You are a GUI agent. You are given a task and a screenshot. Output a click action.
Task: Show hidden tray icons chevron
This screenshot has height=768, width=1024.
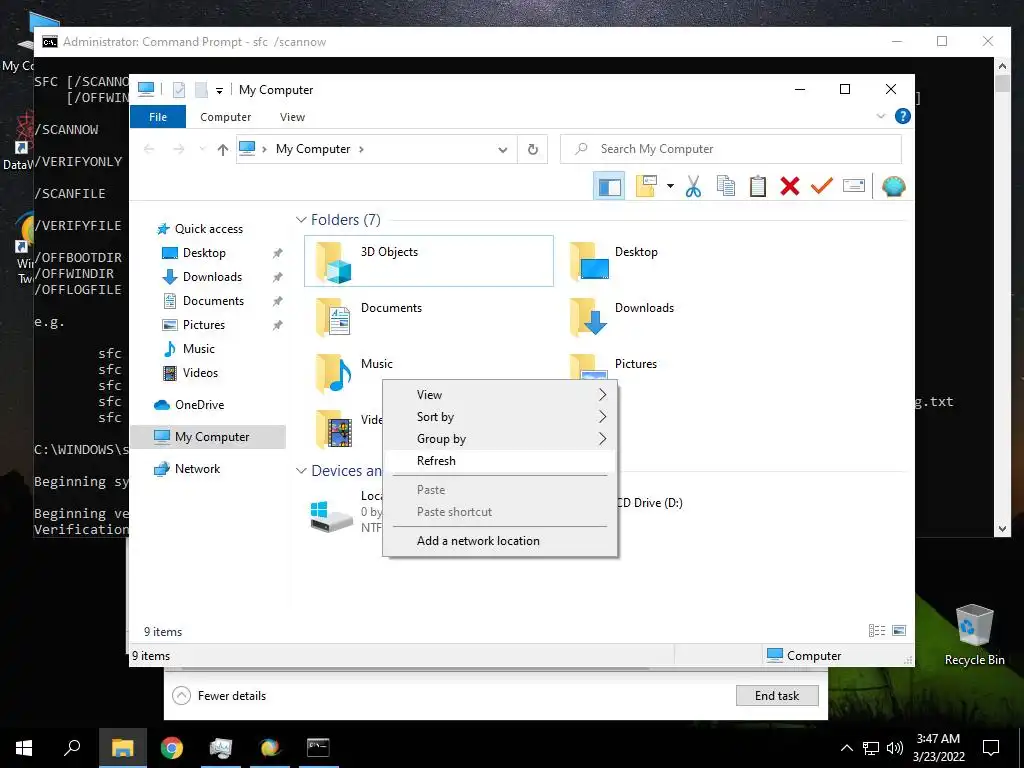tap(846, 748)
